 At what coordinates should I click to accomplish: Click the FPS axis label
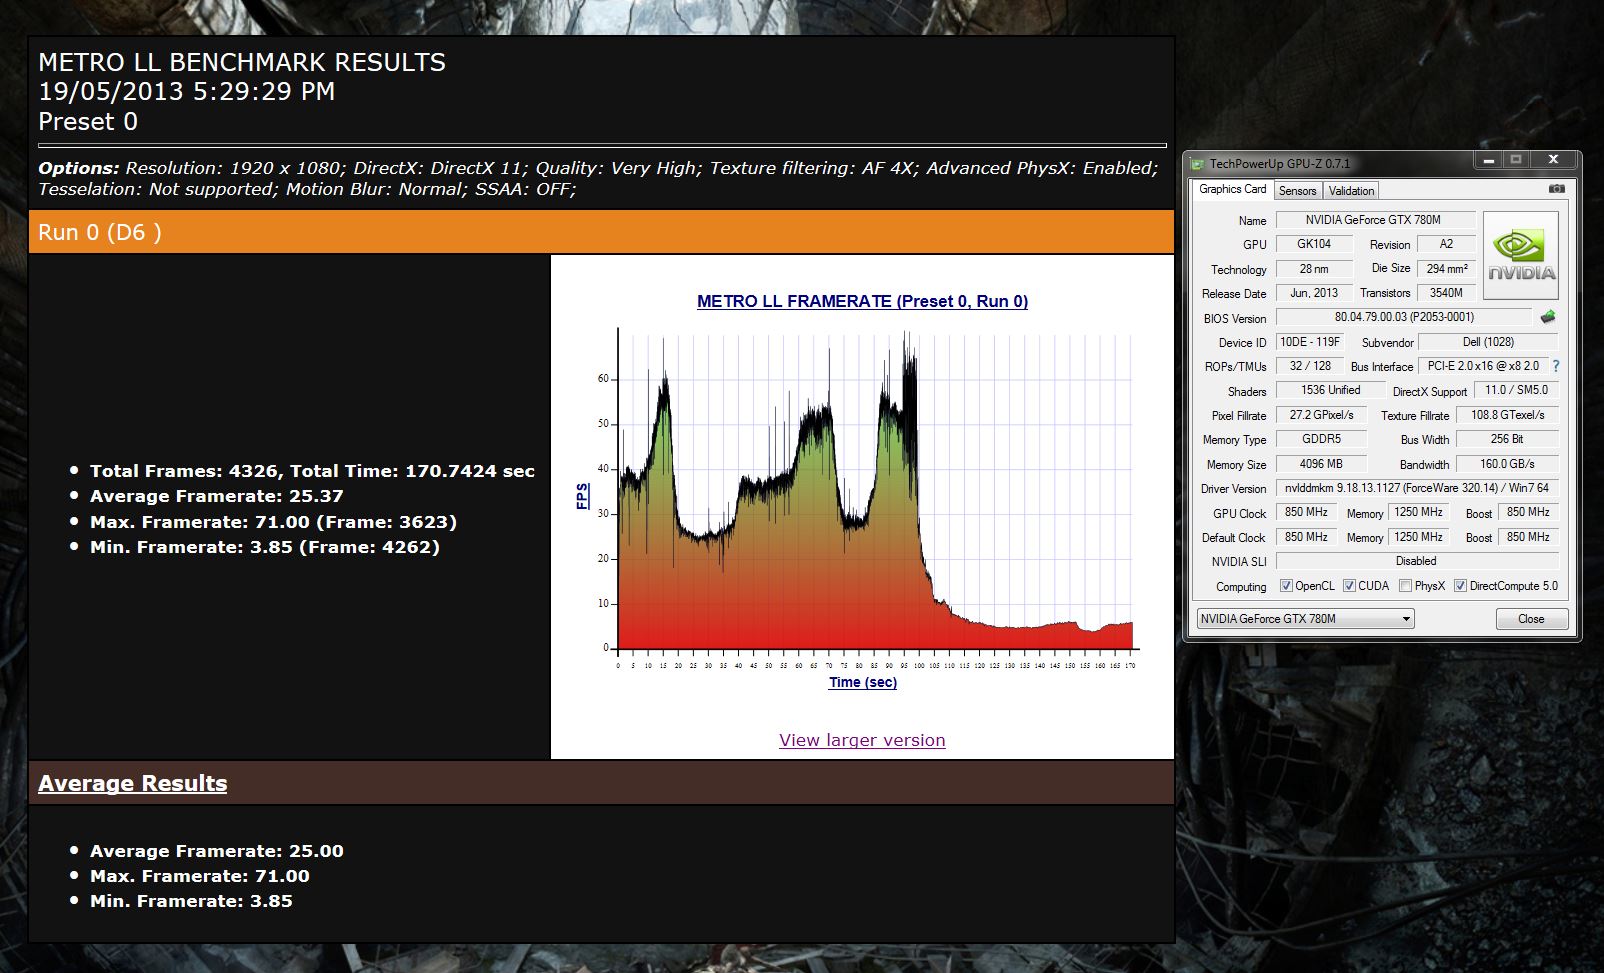click(x=583, y=496)
